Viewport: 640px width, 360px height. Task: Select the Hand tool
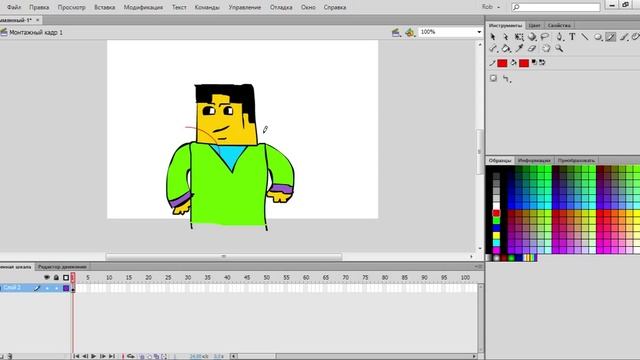point(546,49)
